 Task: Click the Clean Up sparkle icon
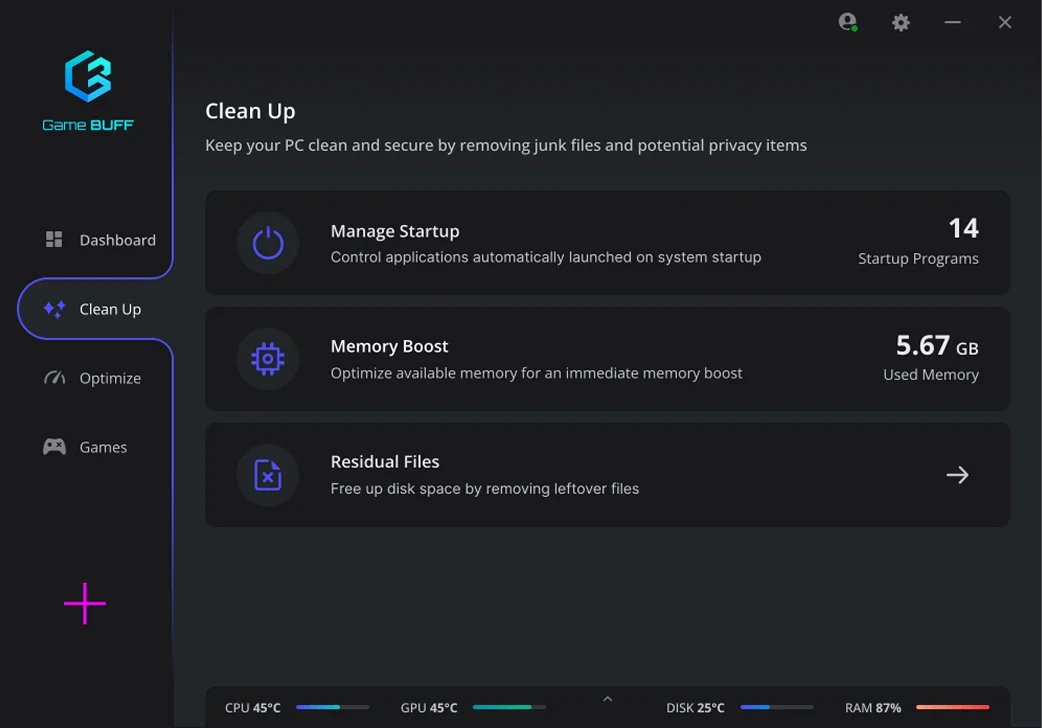54,309
